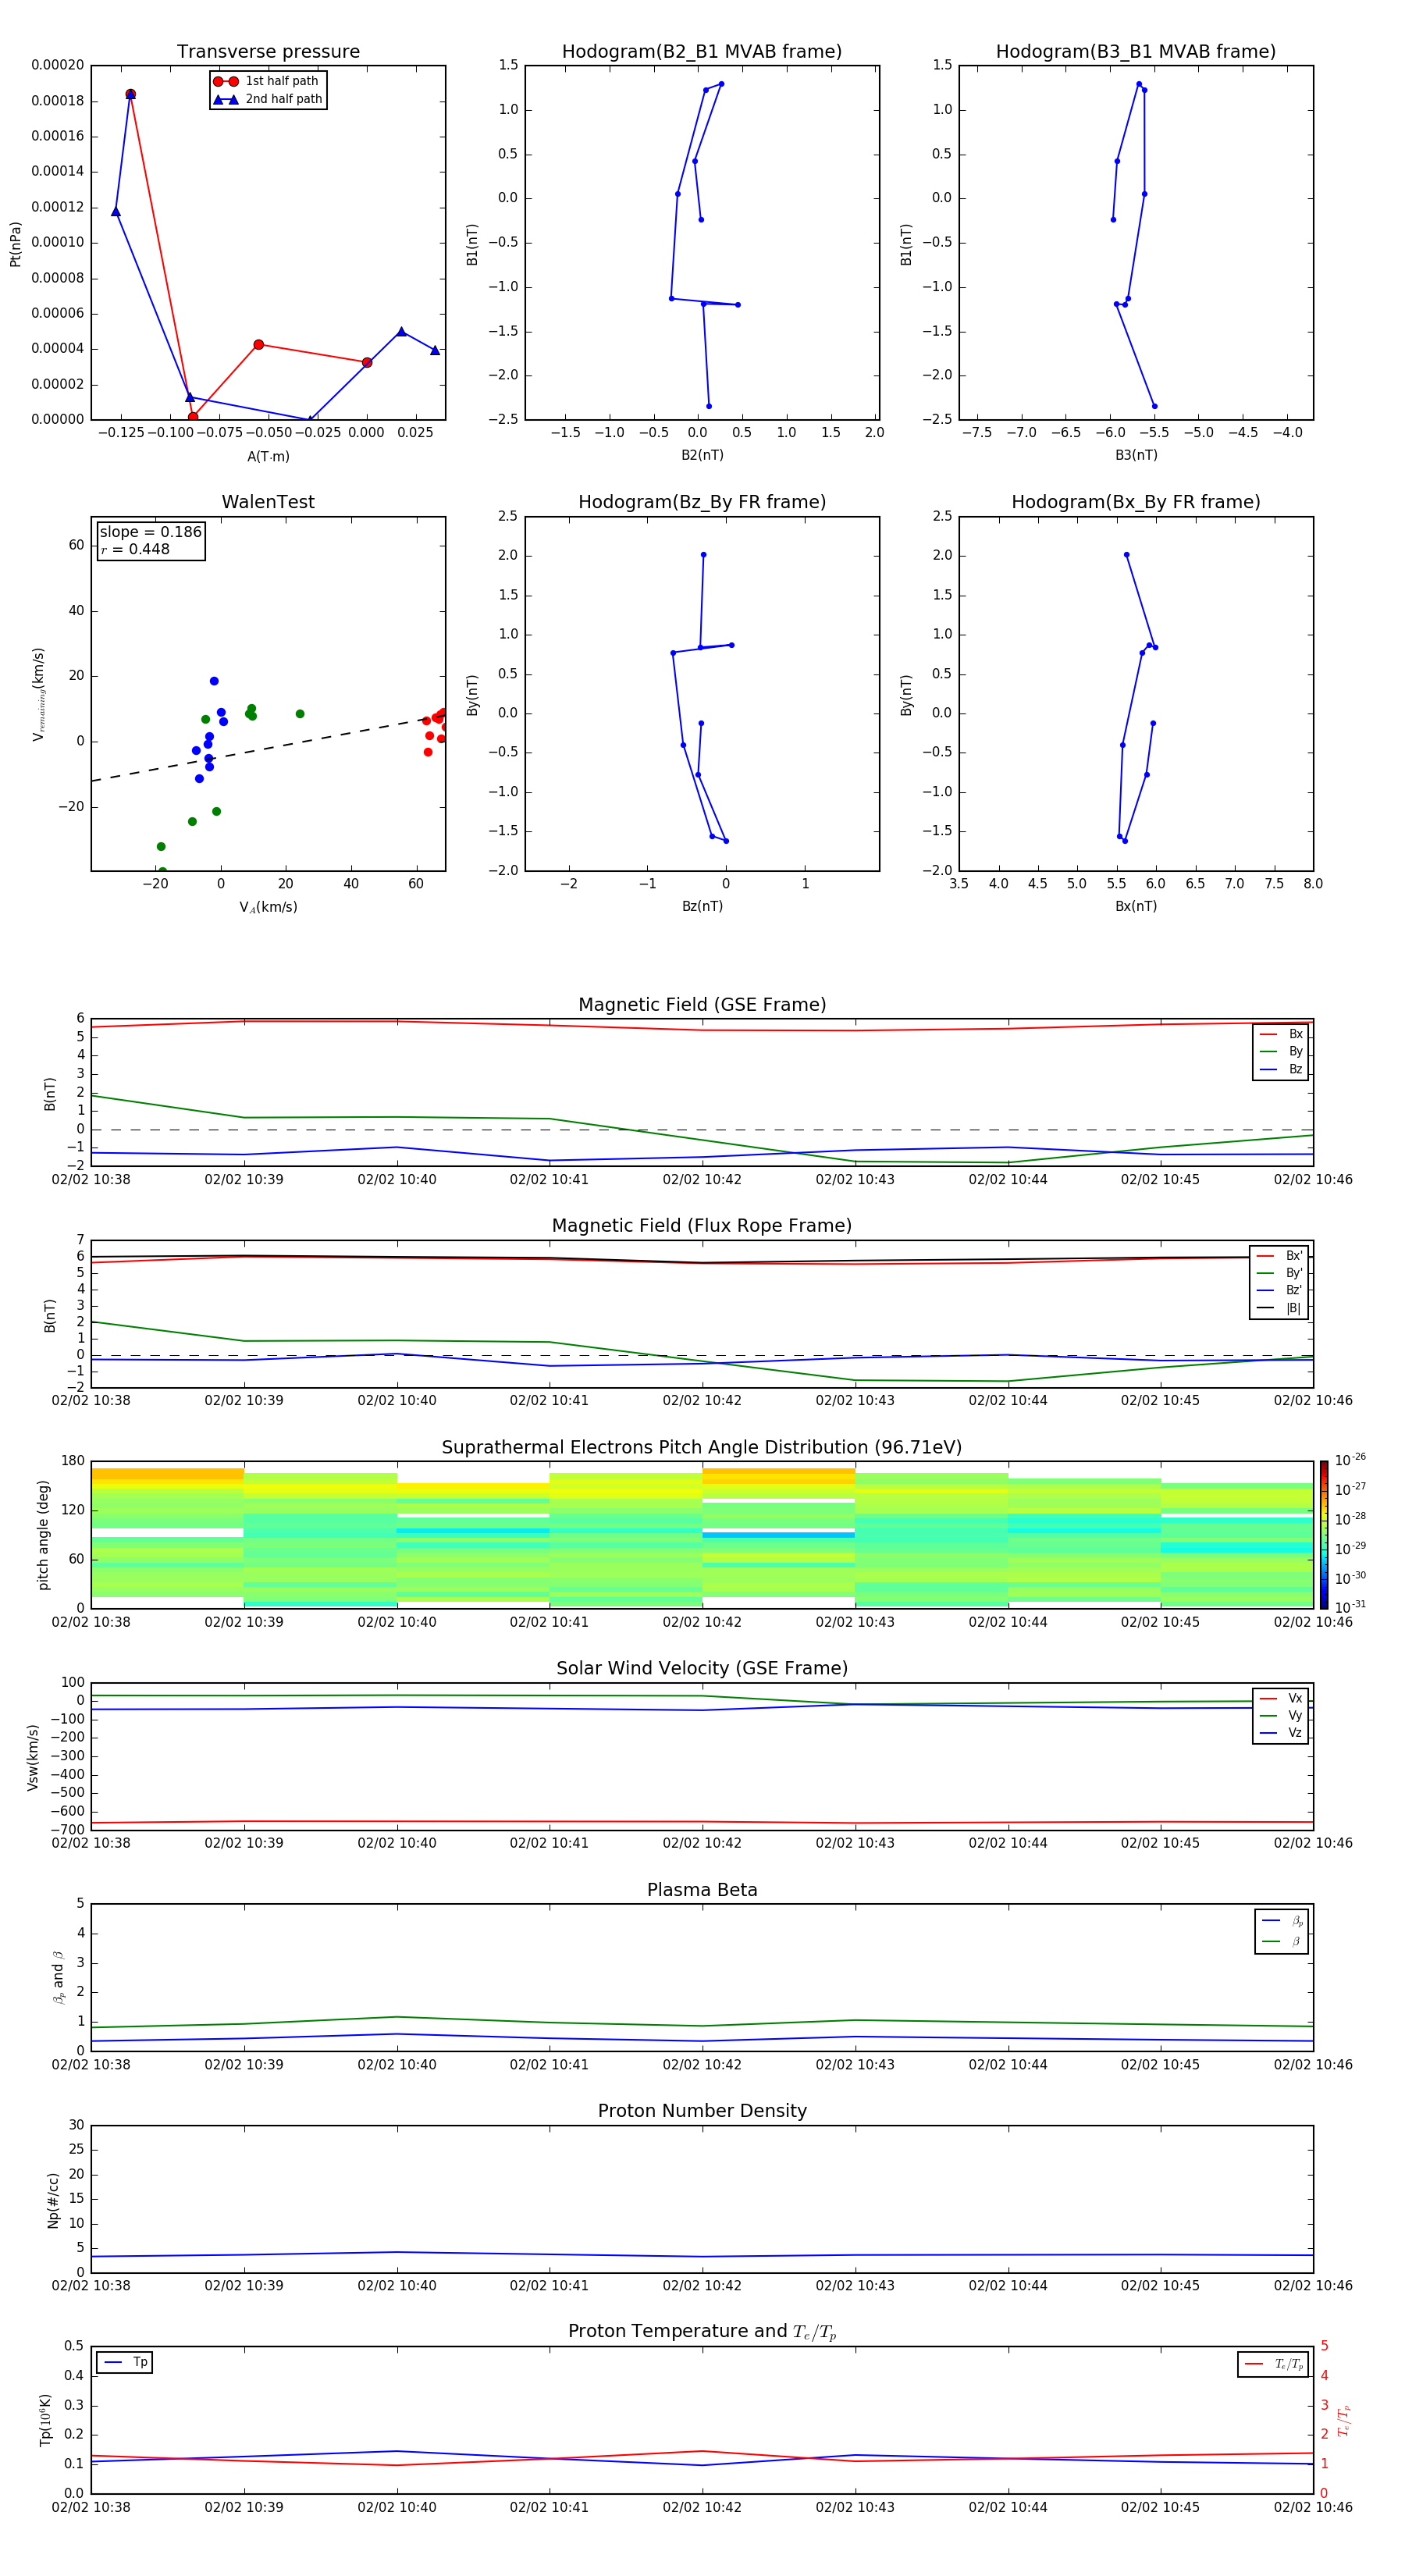Click the "Vx" solar wind legend entry

click(x=1281, y=1698)
